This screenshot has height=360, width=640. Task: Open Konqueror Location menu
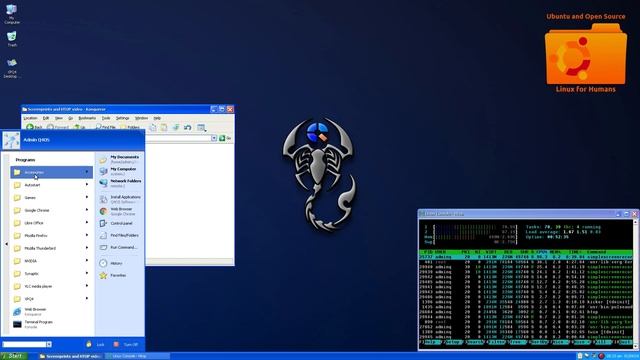tap(30, 118)
